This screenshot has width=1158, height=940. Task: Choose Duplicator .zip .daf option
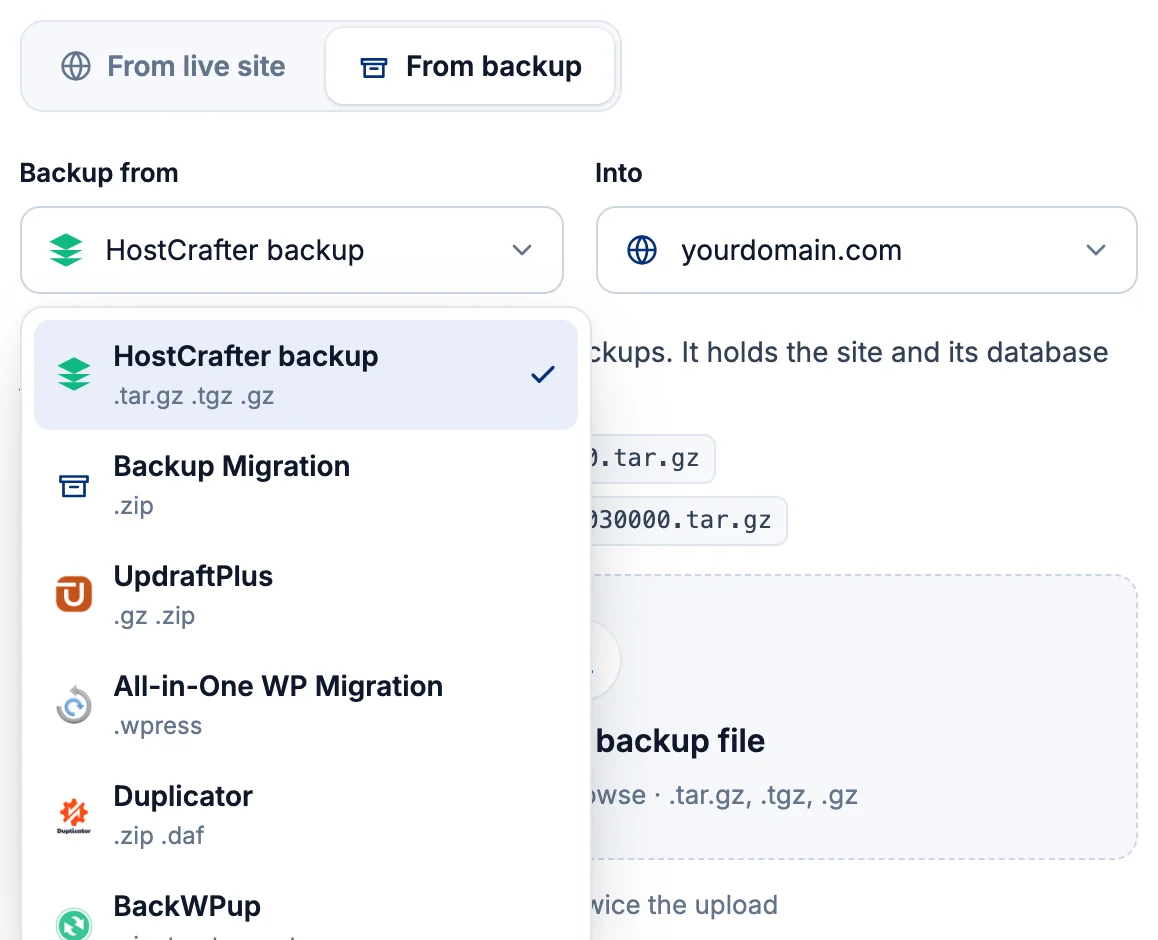point(306,815)
